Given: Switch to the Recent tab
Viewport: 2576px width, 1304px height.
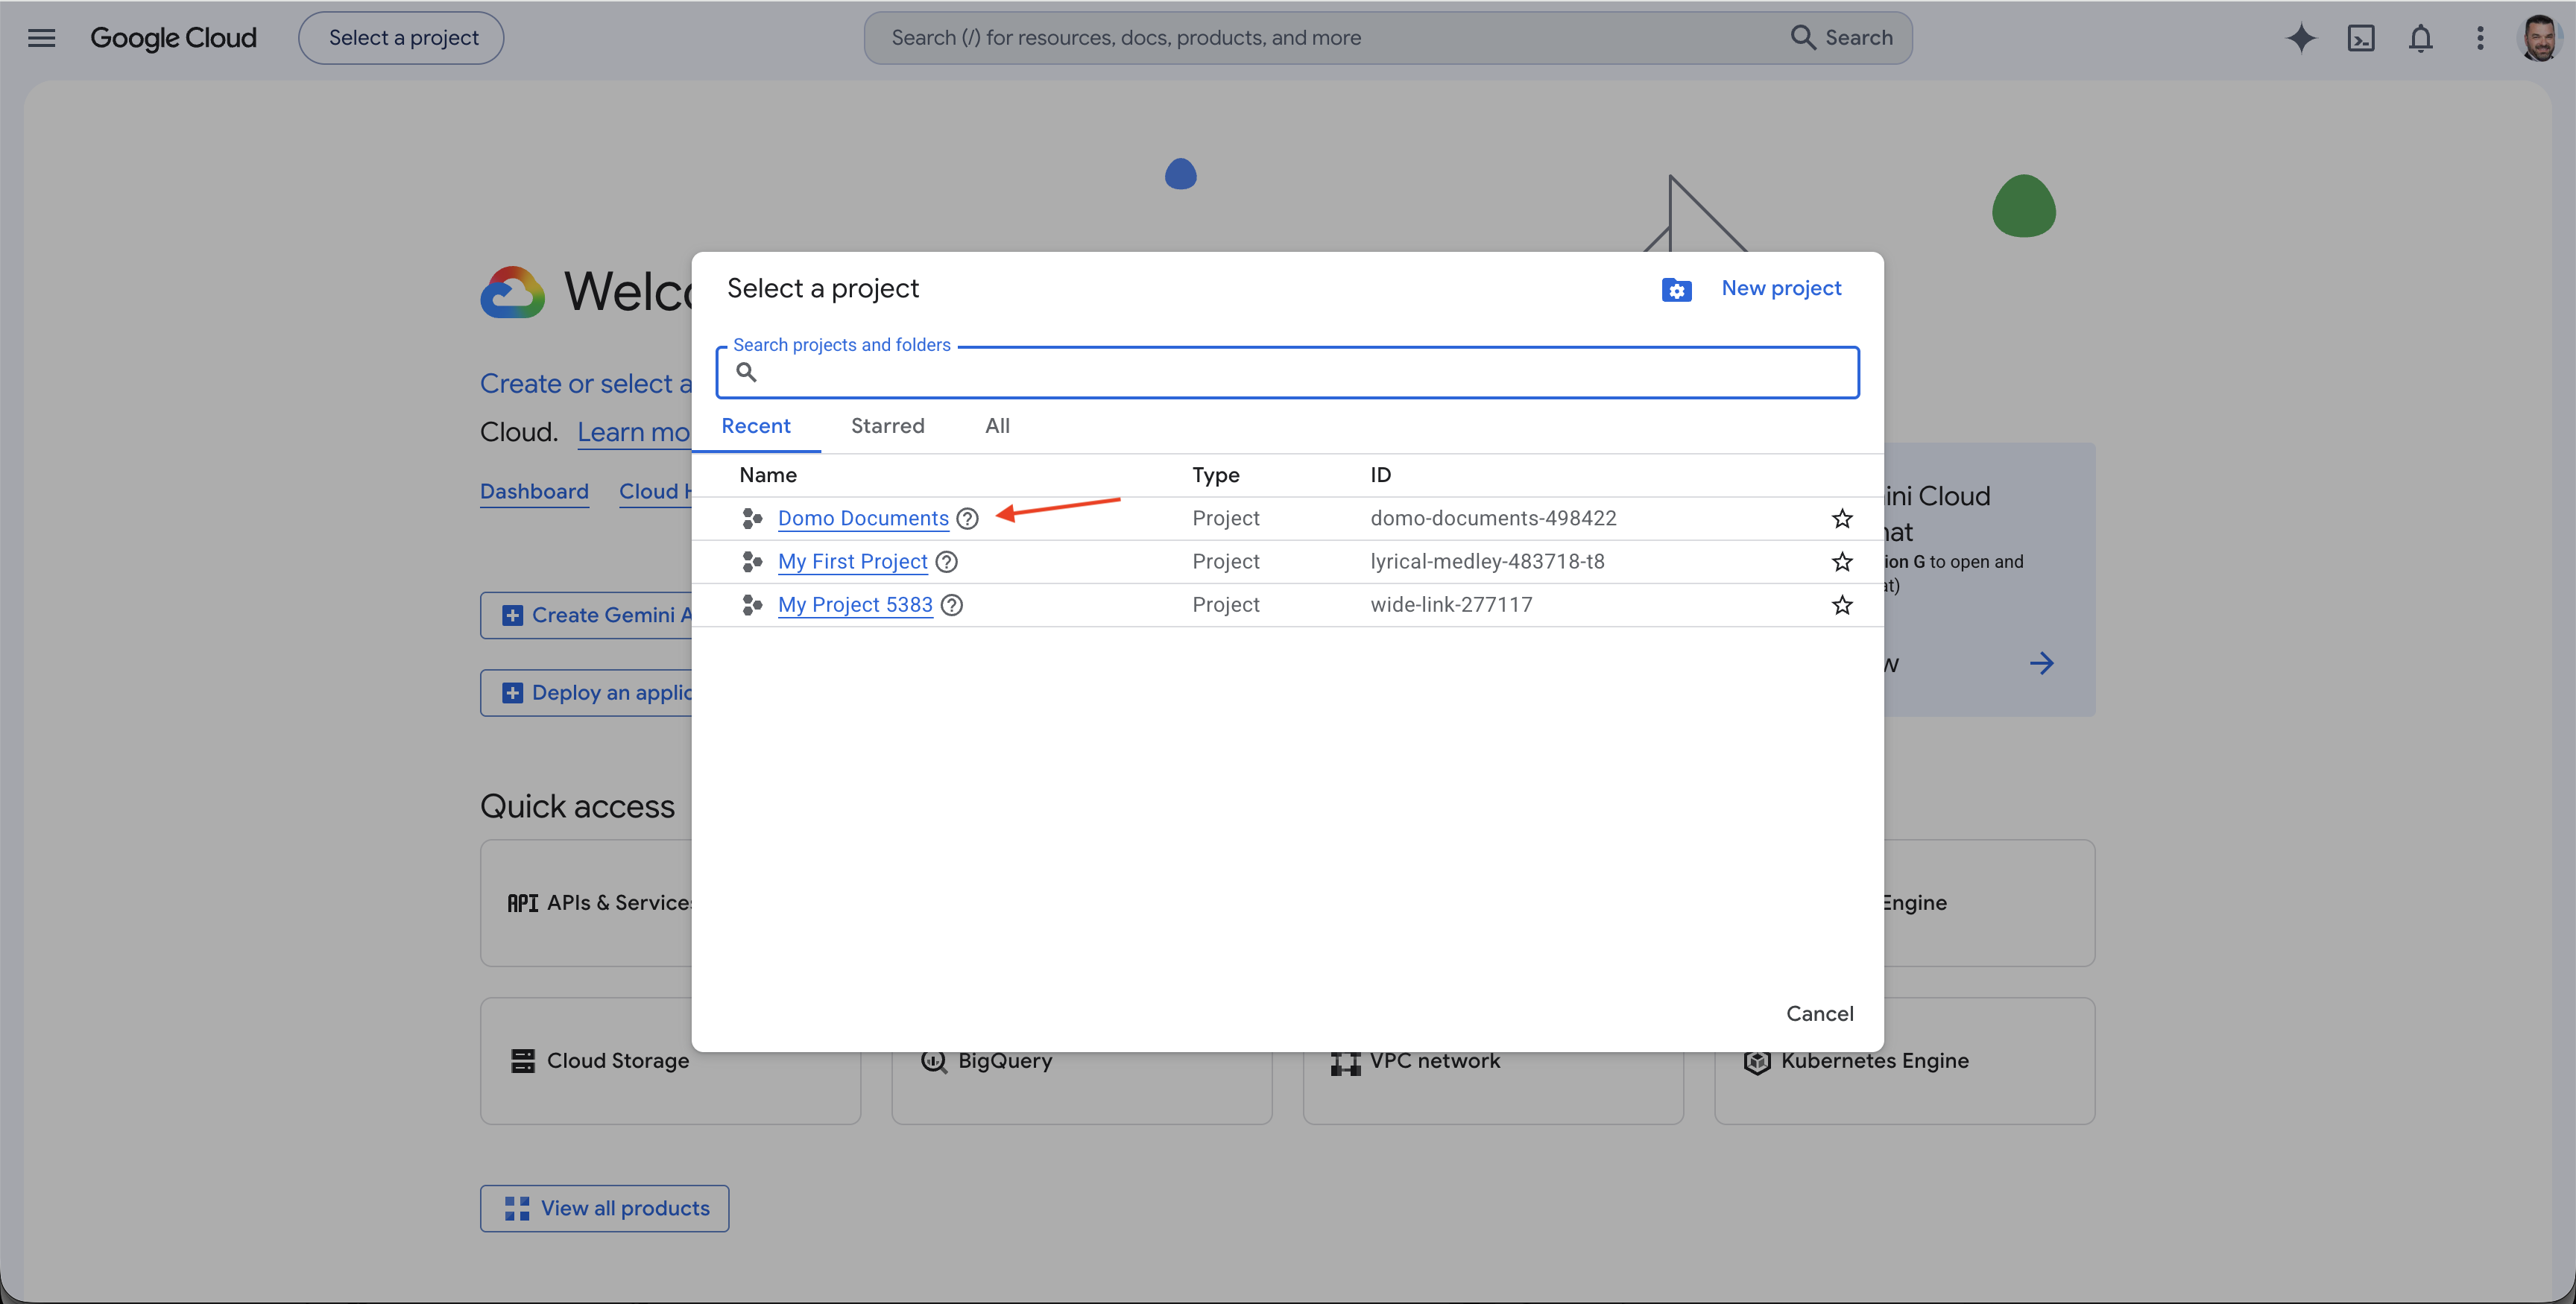Looking at the screenshot, I should point(756,426).
